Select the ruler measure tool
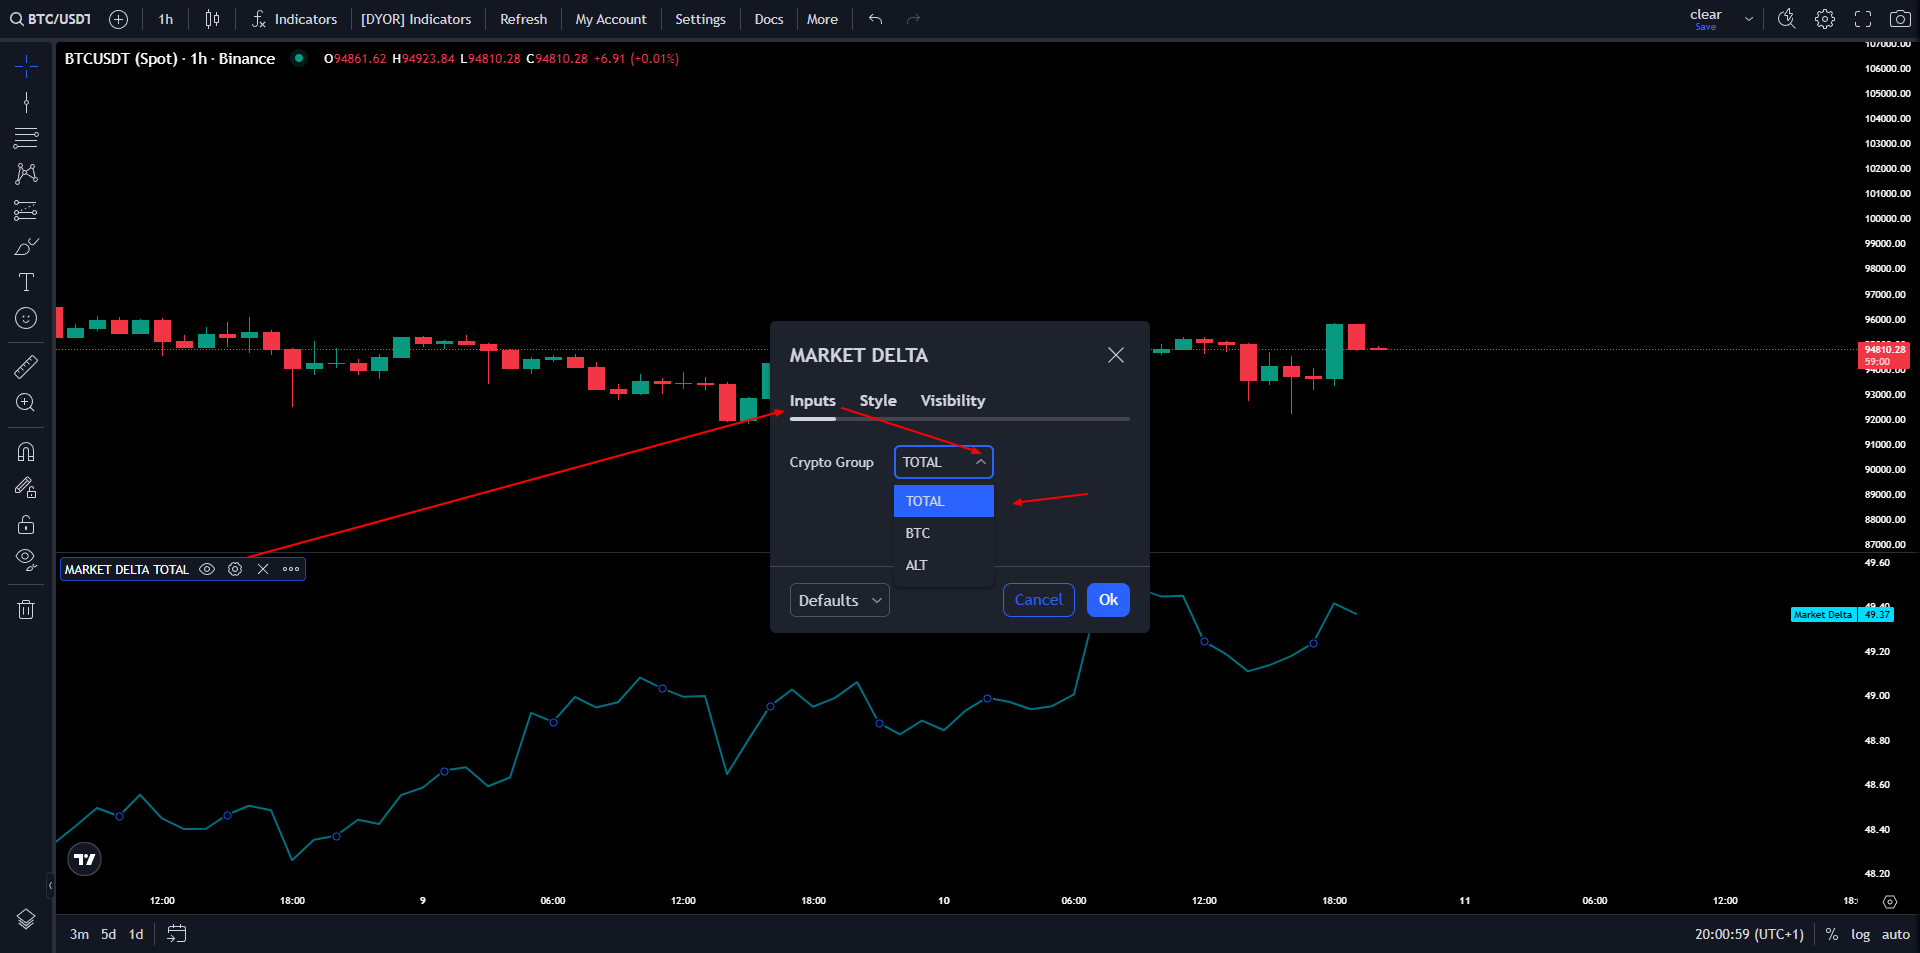The height and width of the screenshot is (953, 1920). [26, 367]
